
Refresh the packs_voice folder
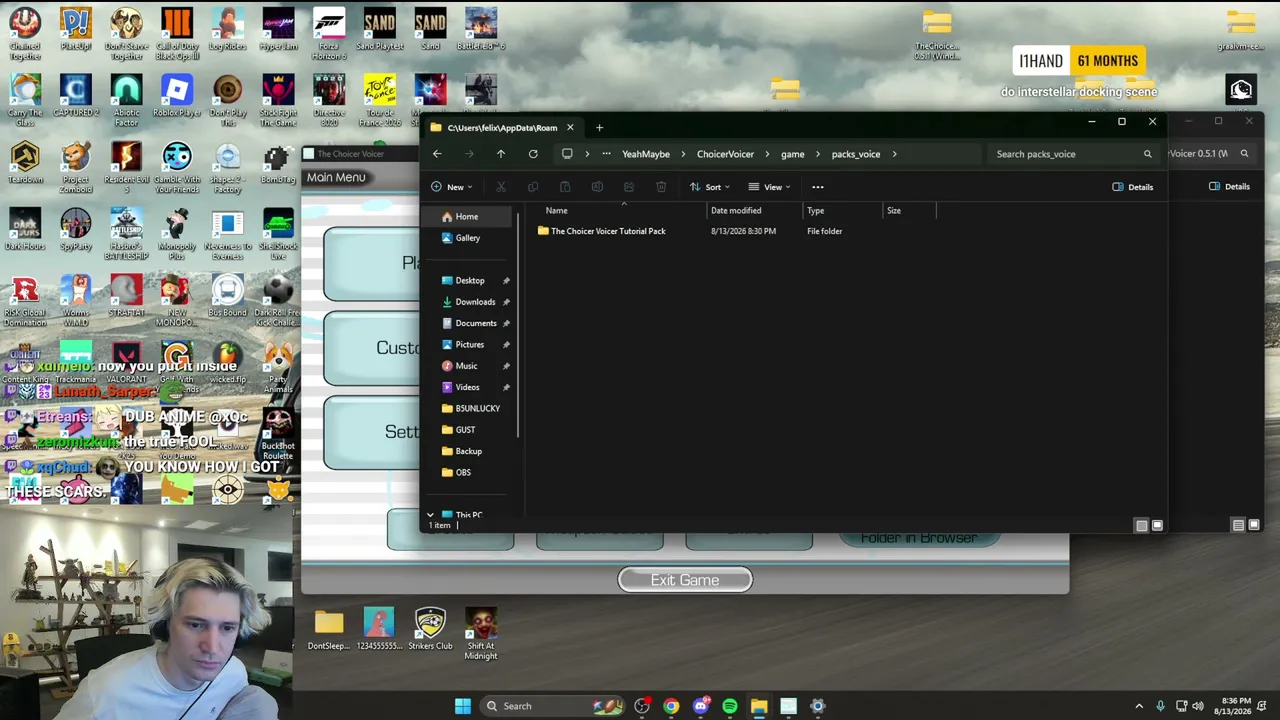tap(533, 154)
